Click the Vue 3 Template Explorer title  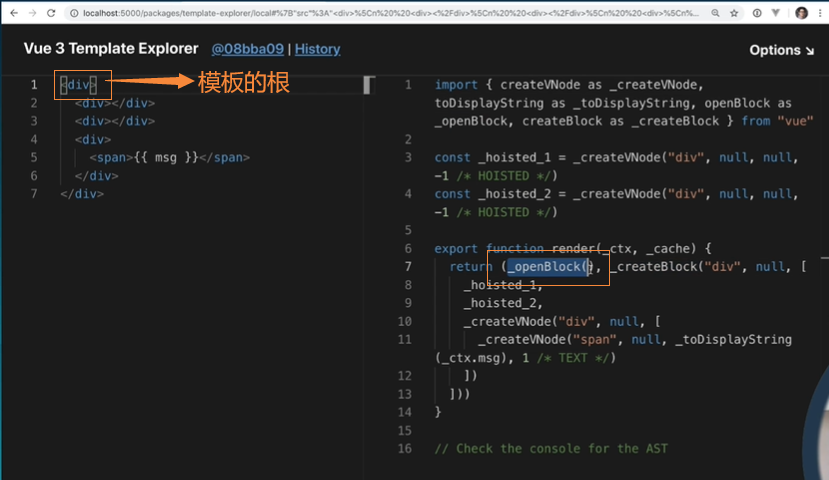coord(111,49)
